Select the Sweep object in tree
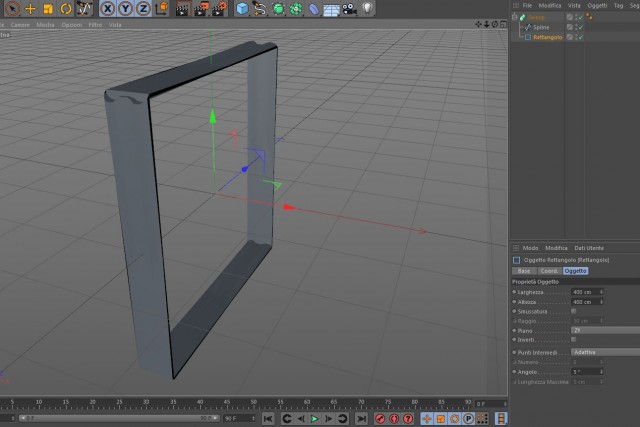The height and width of the screenshot is (427, 640). point(536,18)
